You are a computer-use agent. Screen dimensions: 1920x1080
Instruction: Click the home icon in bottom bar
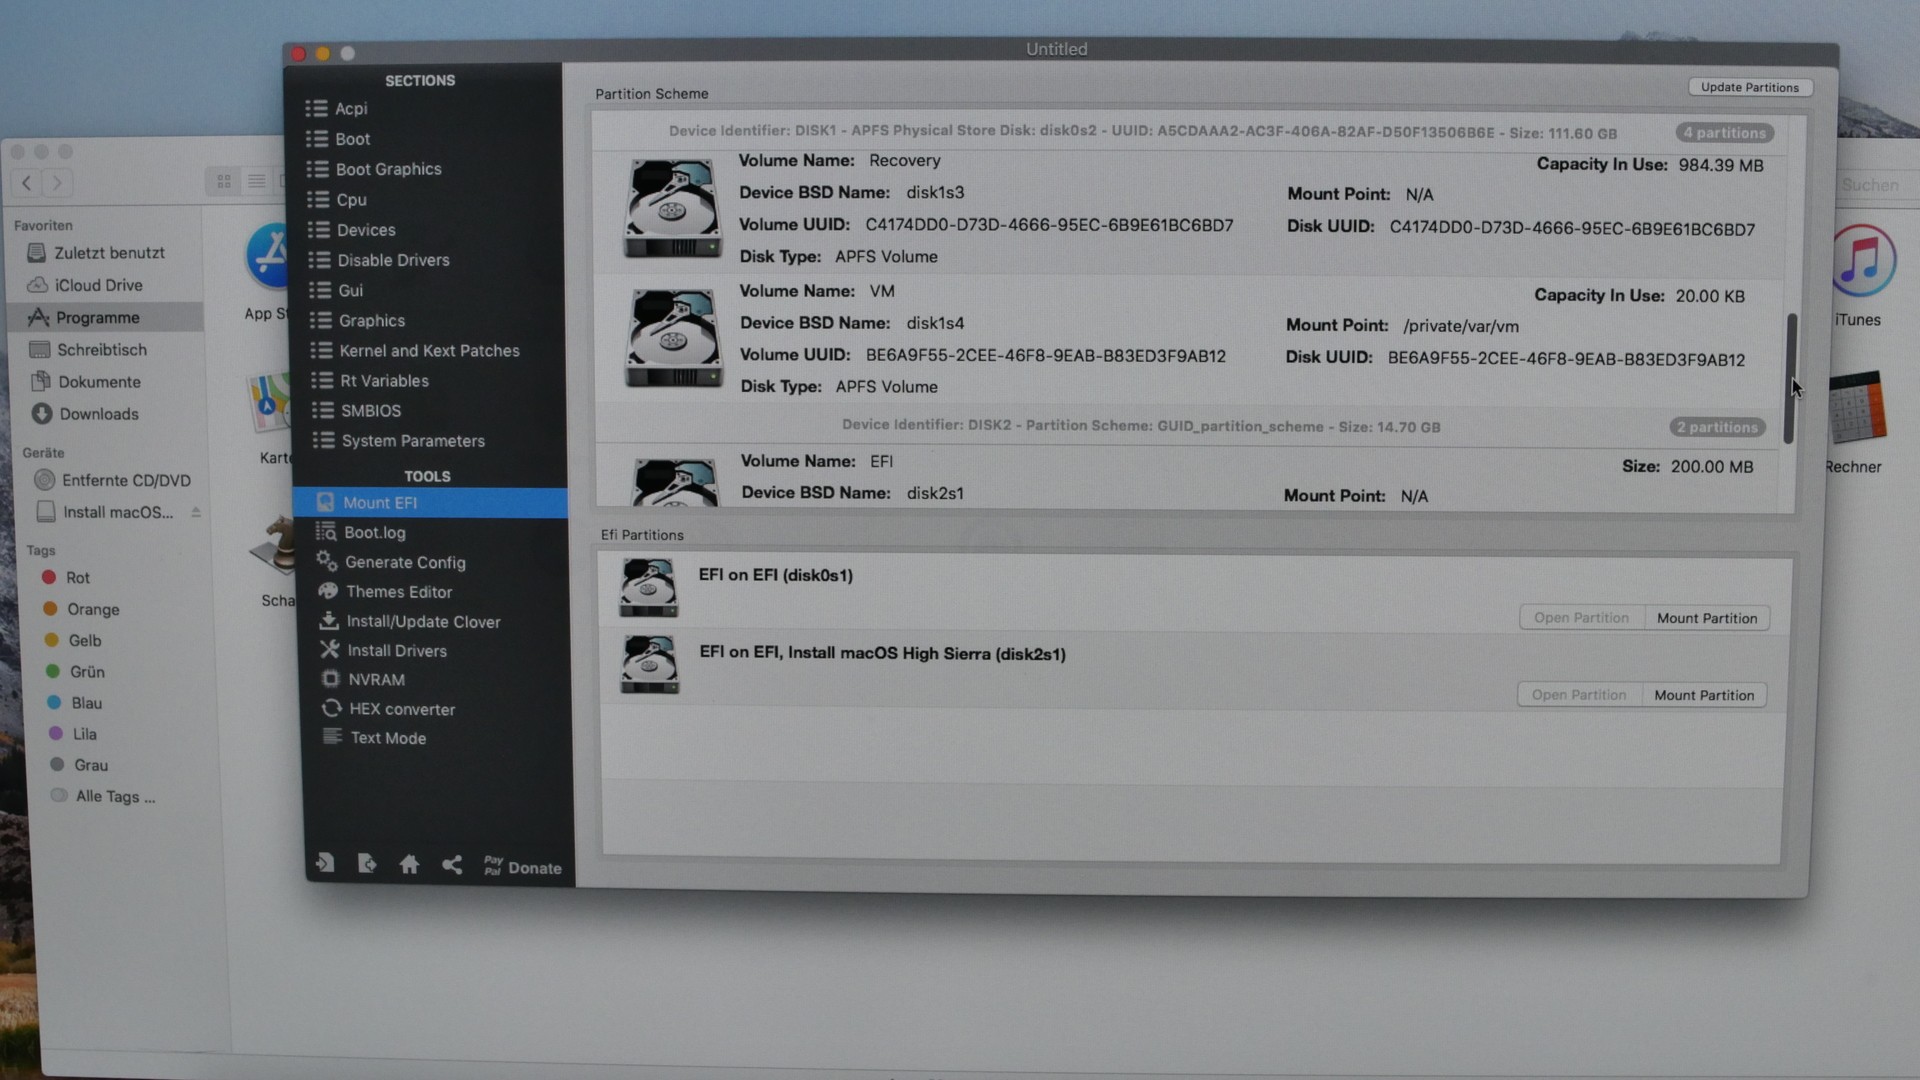[409, 864]
